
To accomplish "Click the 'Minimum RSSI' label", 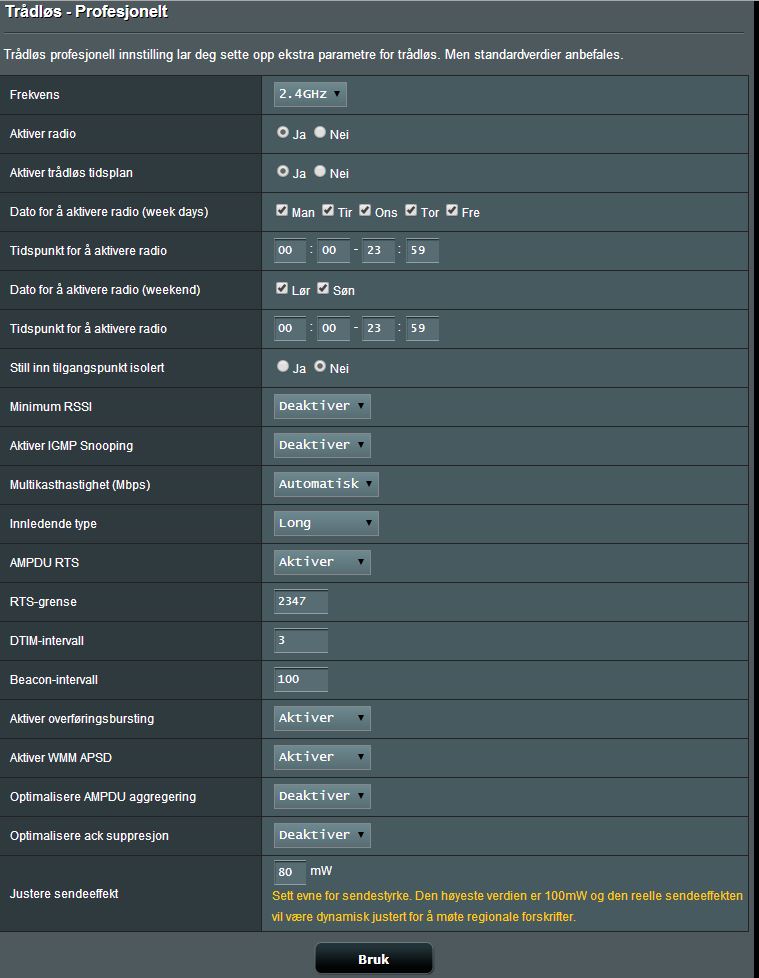I will pyautogui.click(x=51, y=407).
